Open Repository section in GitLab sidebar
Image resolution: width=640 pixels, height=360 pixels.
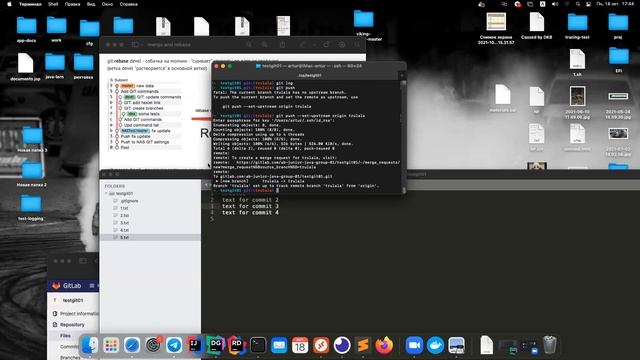(x=72, y=324)
